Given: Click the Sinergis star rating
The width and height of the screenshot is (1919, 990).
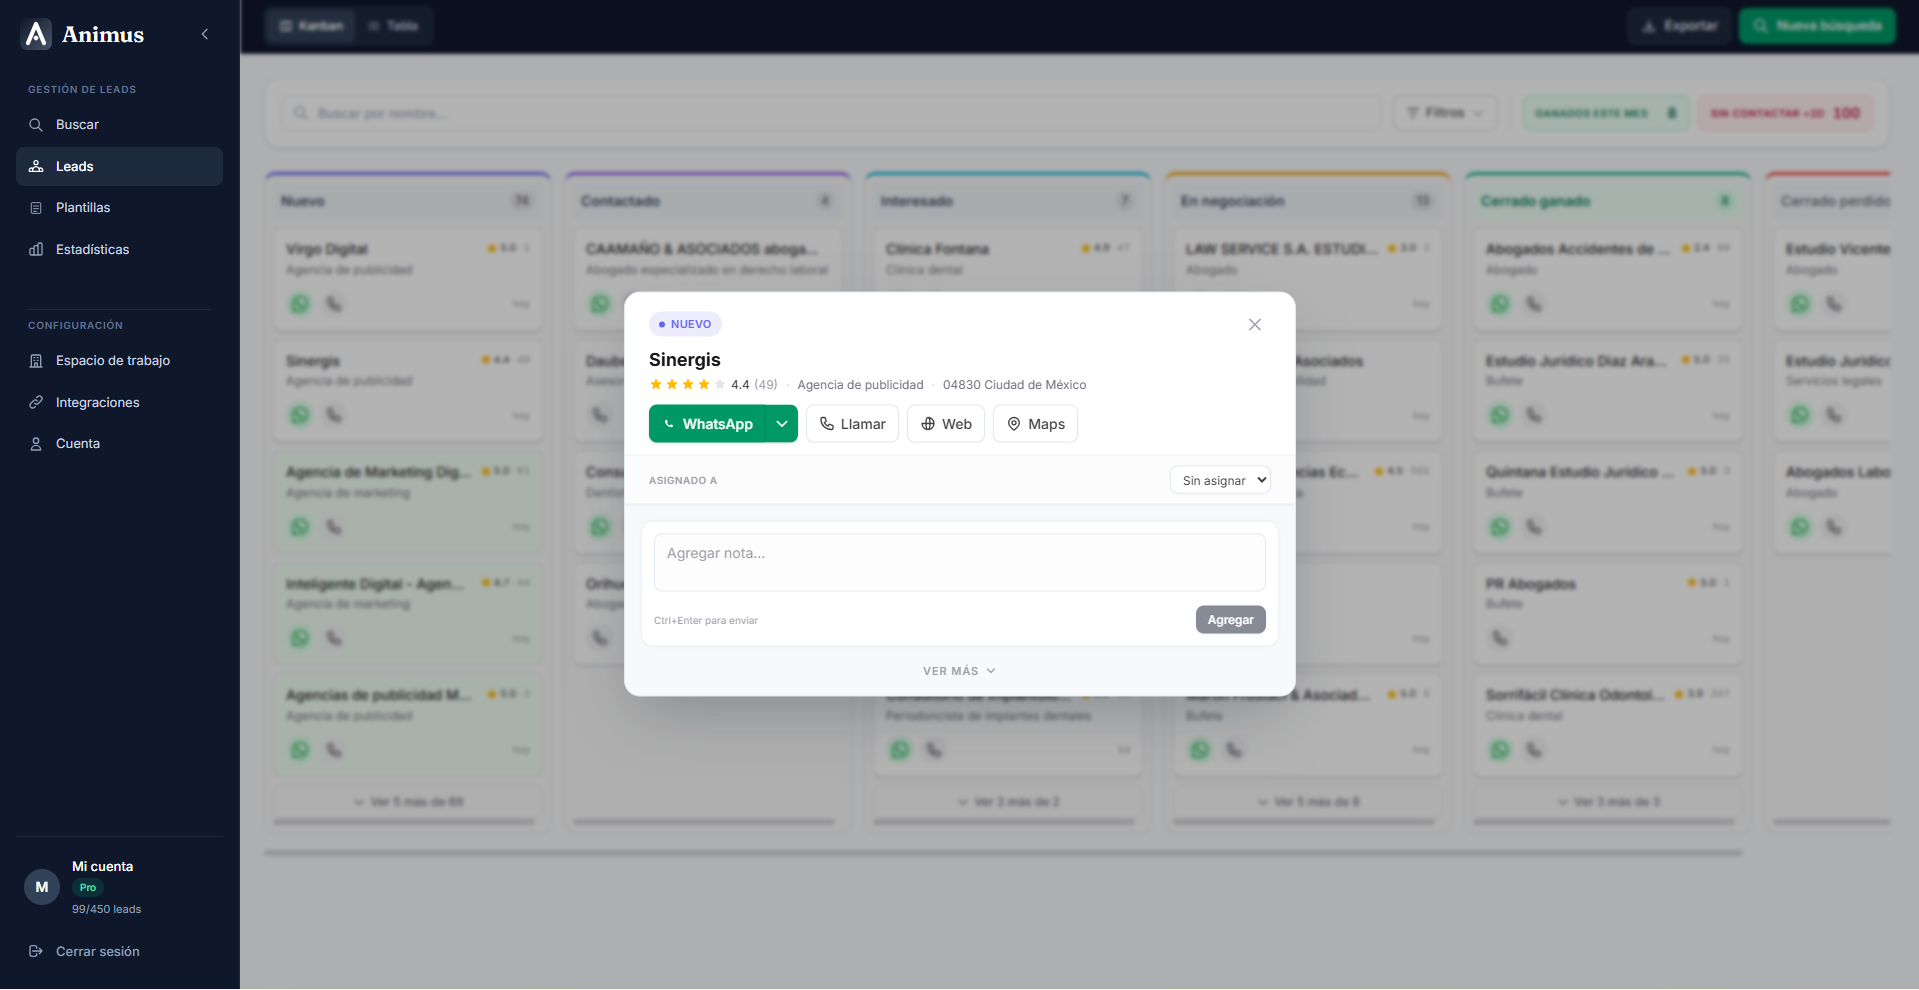Looking at the screenshot, I should click(x=687, y=385).
